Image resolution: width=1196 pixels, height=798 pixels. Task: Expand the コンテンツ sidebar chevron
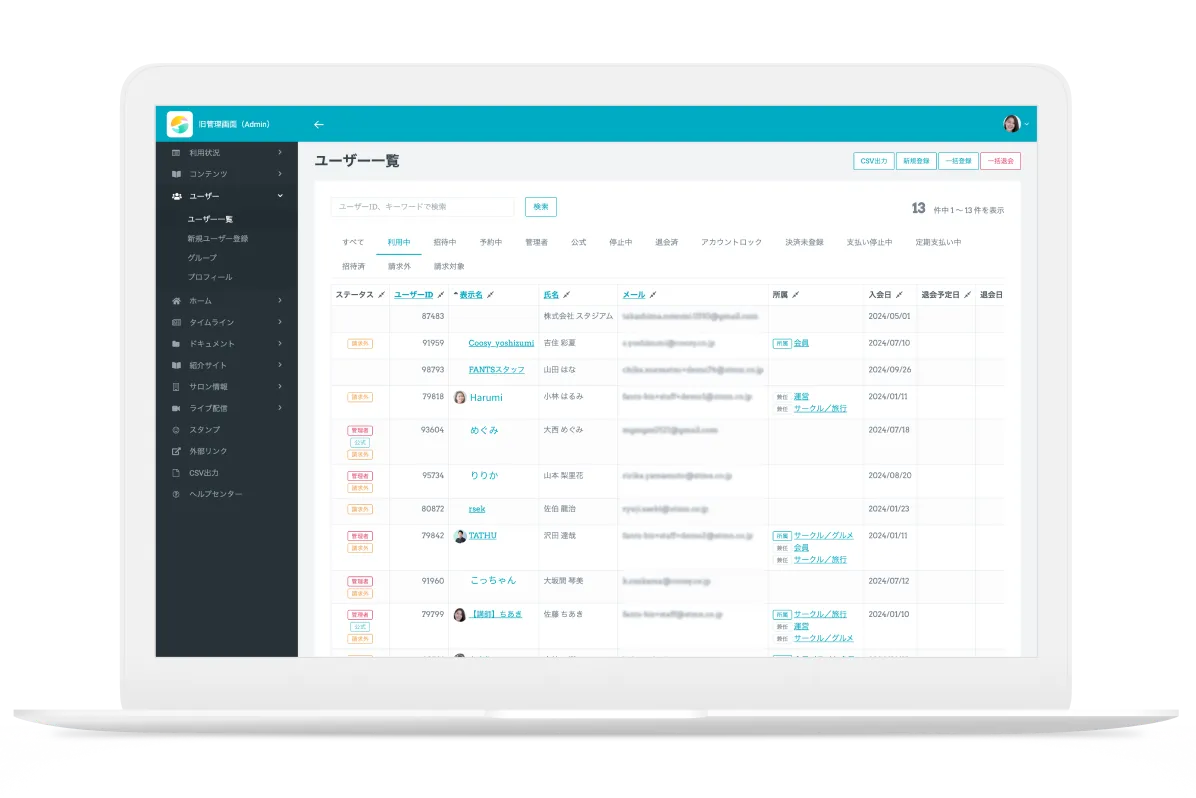280,174
